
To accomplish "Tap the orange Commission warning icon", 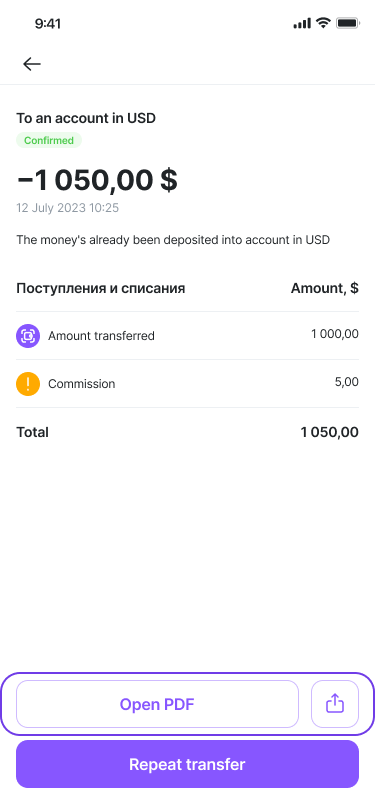I will [x=28, y=384].
